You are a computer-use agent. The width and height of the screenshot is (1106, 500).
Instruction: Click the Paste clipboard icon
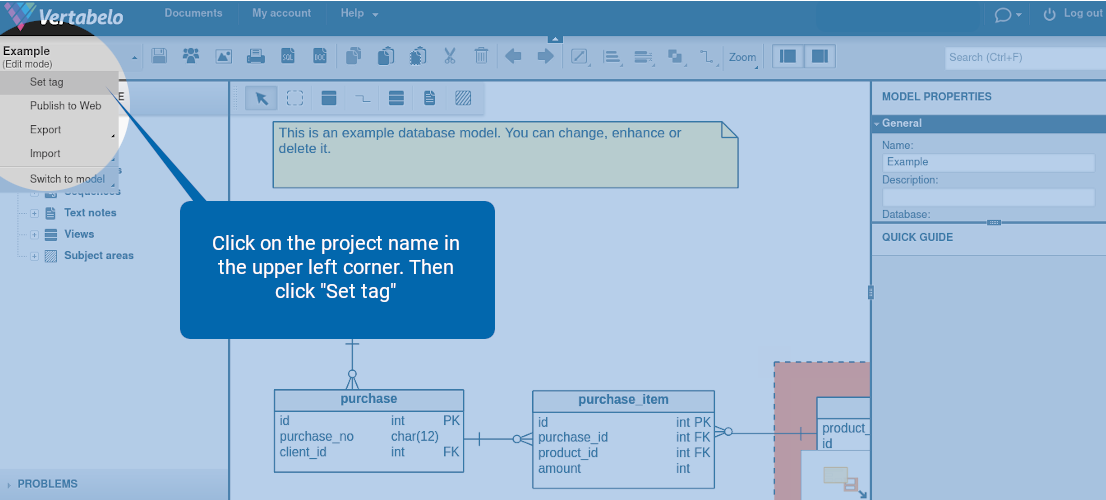[x=385, y=56]
